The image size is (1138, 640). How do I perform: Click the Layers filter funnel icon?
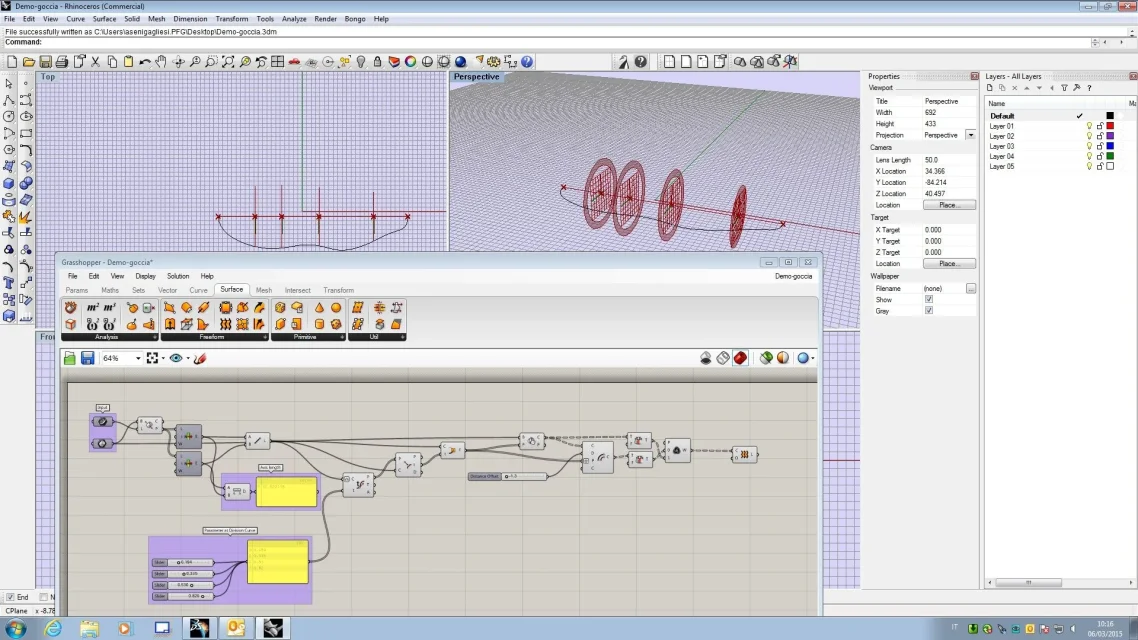click(1065, 88)
